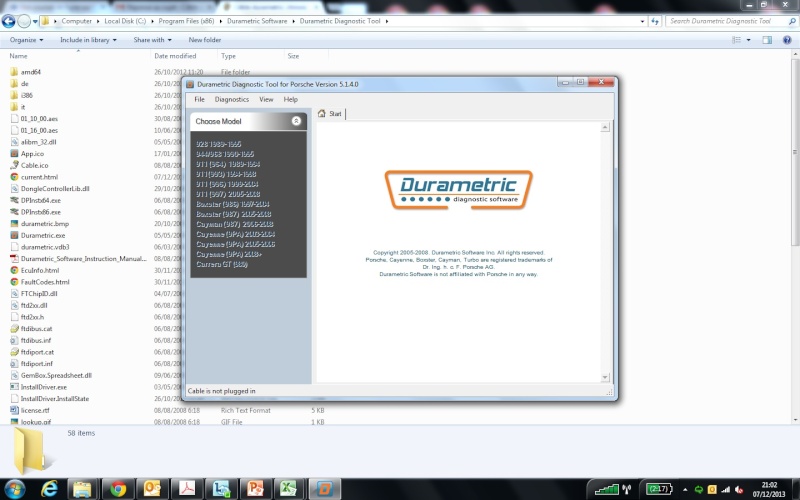The height and width of the screenshot is (500, 800).
Task: Open the Organize dropdown
Action: click(x=26, y=40)
